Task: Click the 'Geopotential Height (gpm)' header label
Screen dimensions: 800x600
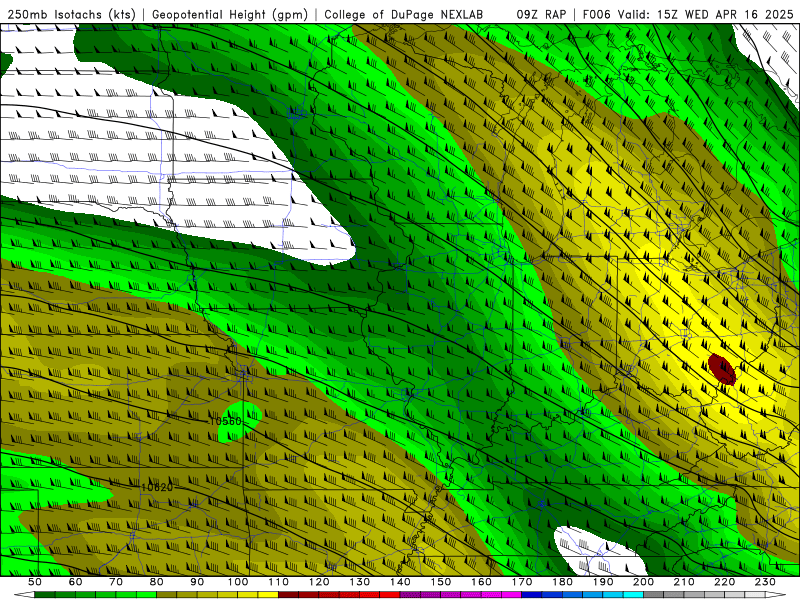Action: pos(230,15)
